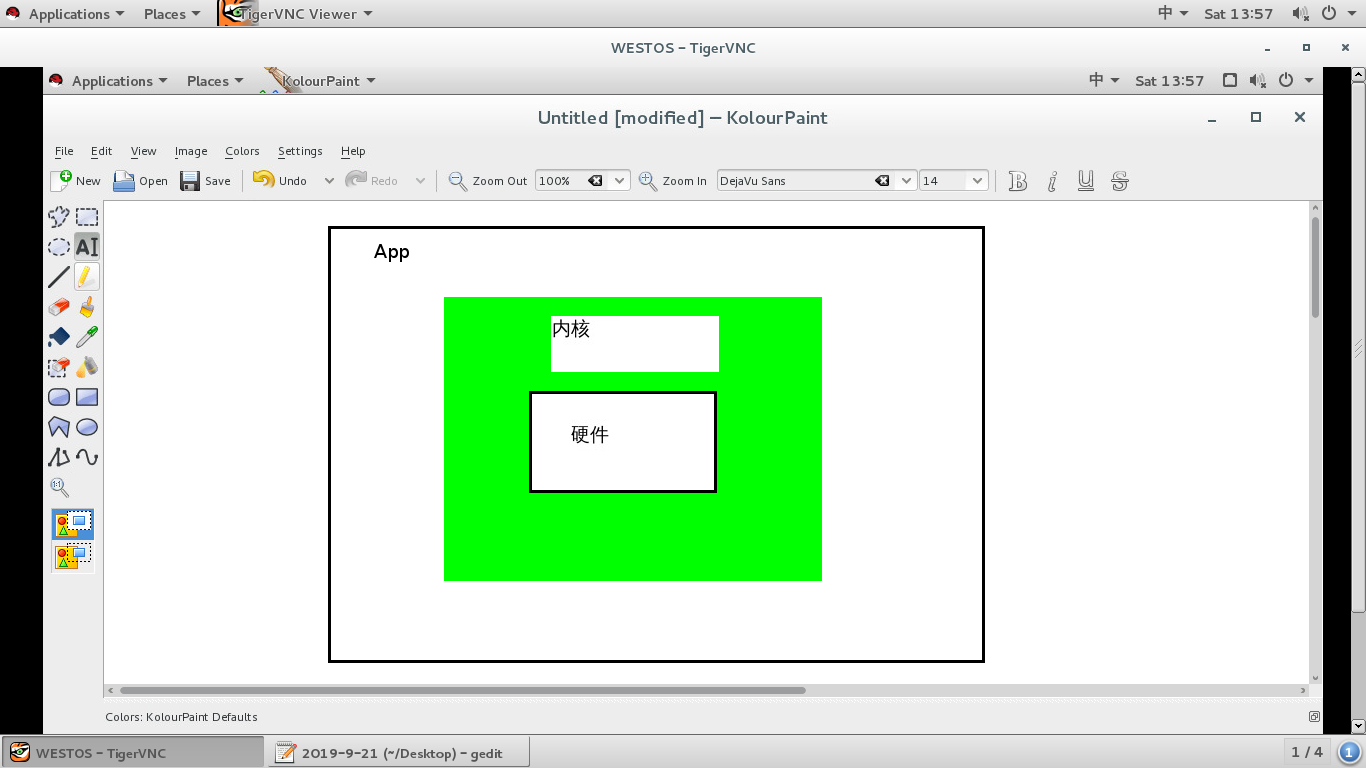Click the vertical canvas scrollbar
Screen dimensions: 1366x768
[x=1316, y=268]
